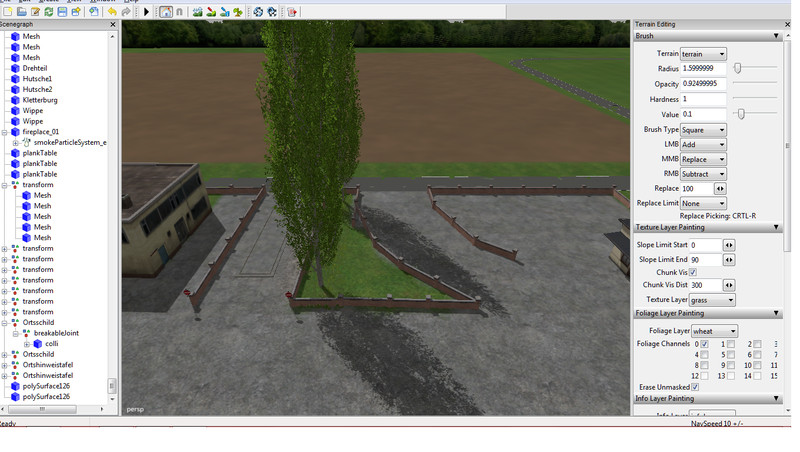Collapse the Texture Layer Painting section
800x452 pixels.
point(776,227)
